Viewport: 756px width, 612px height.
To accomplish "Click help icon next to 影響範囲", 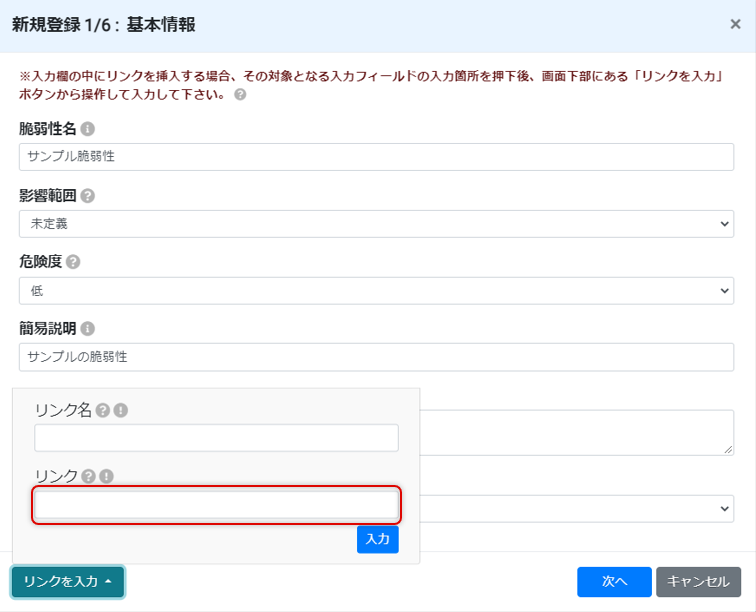I will click(x=87, y=196).
